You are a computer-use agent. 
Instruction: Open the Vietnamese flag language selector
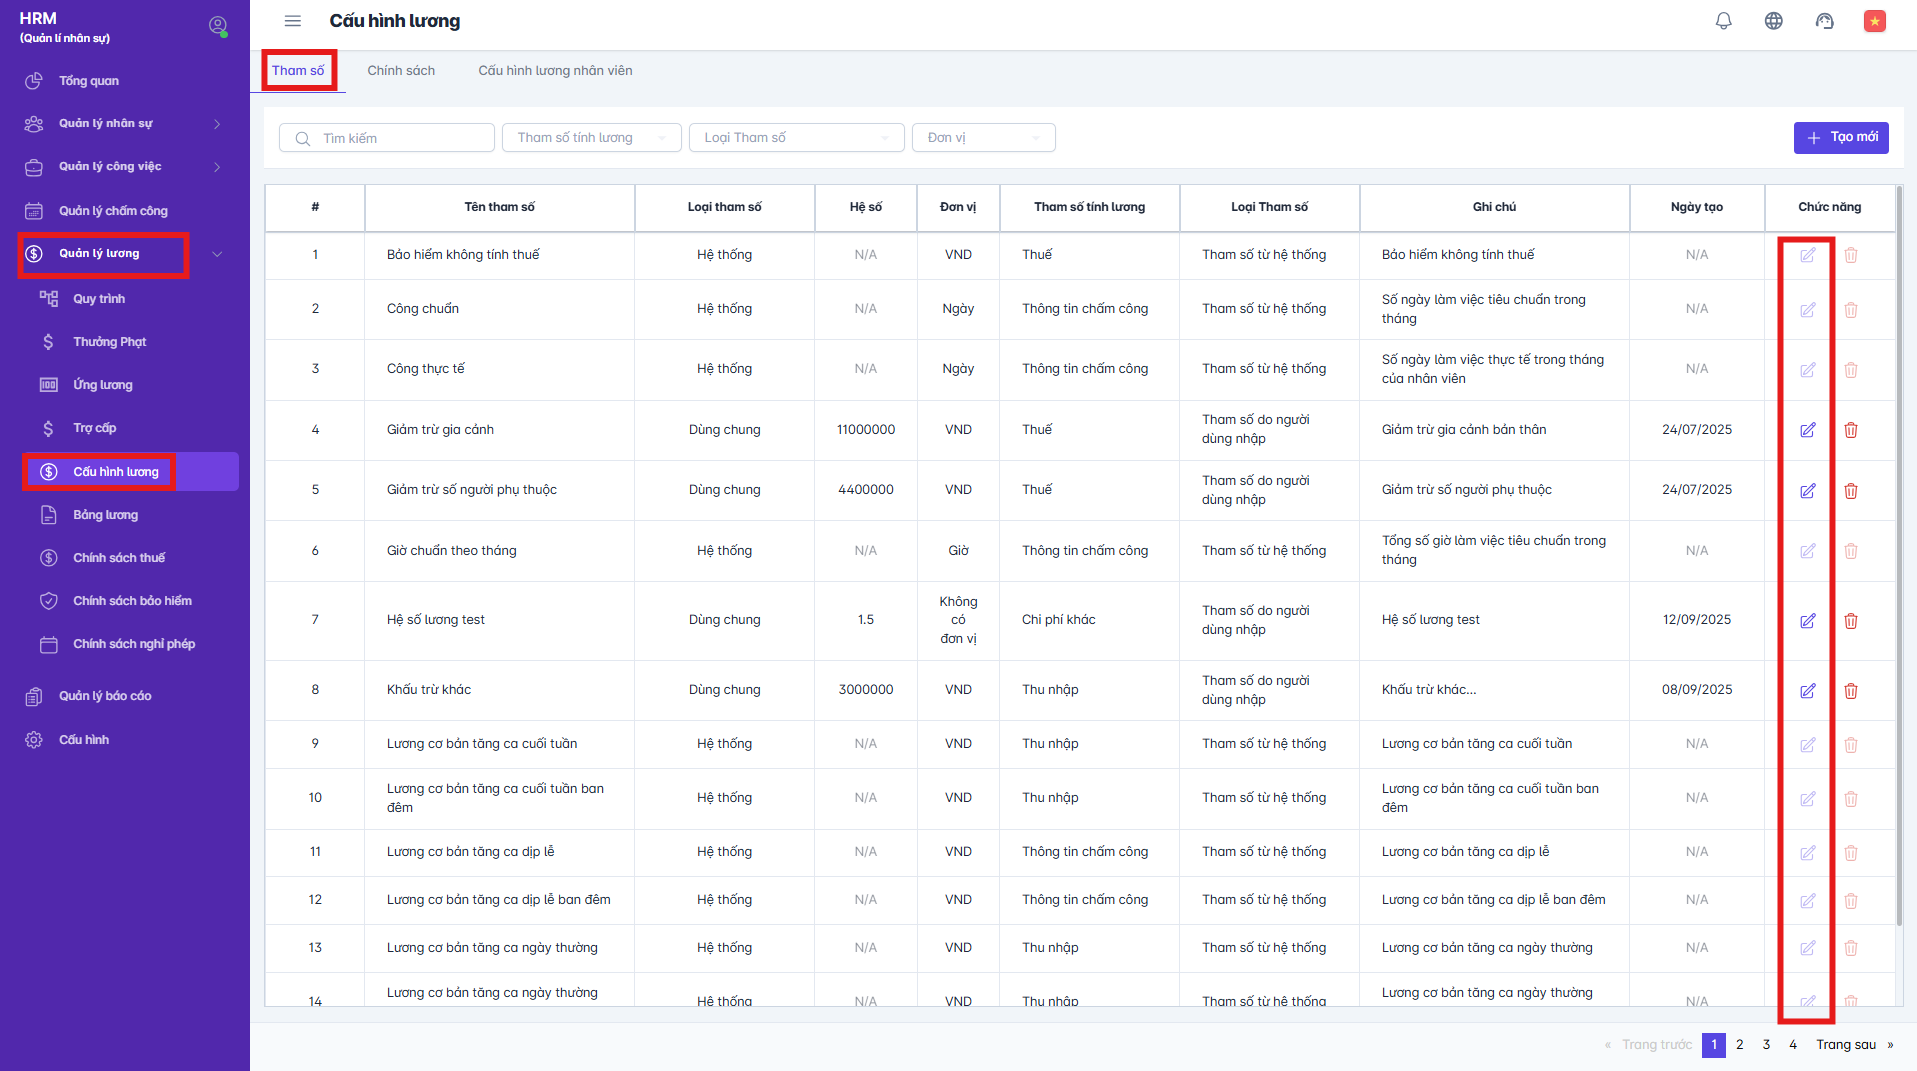(1874, 21)
